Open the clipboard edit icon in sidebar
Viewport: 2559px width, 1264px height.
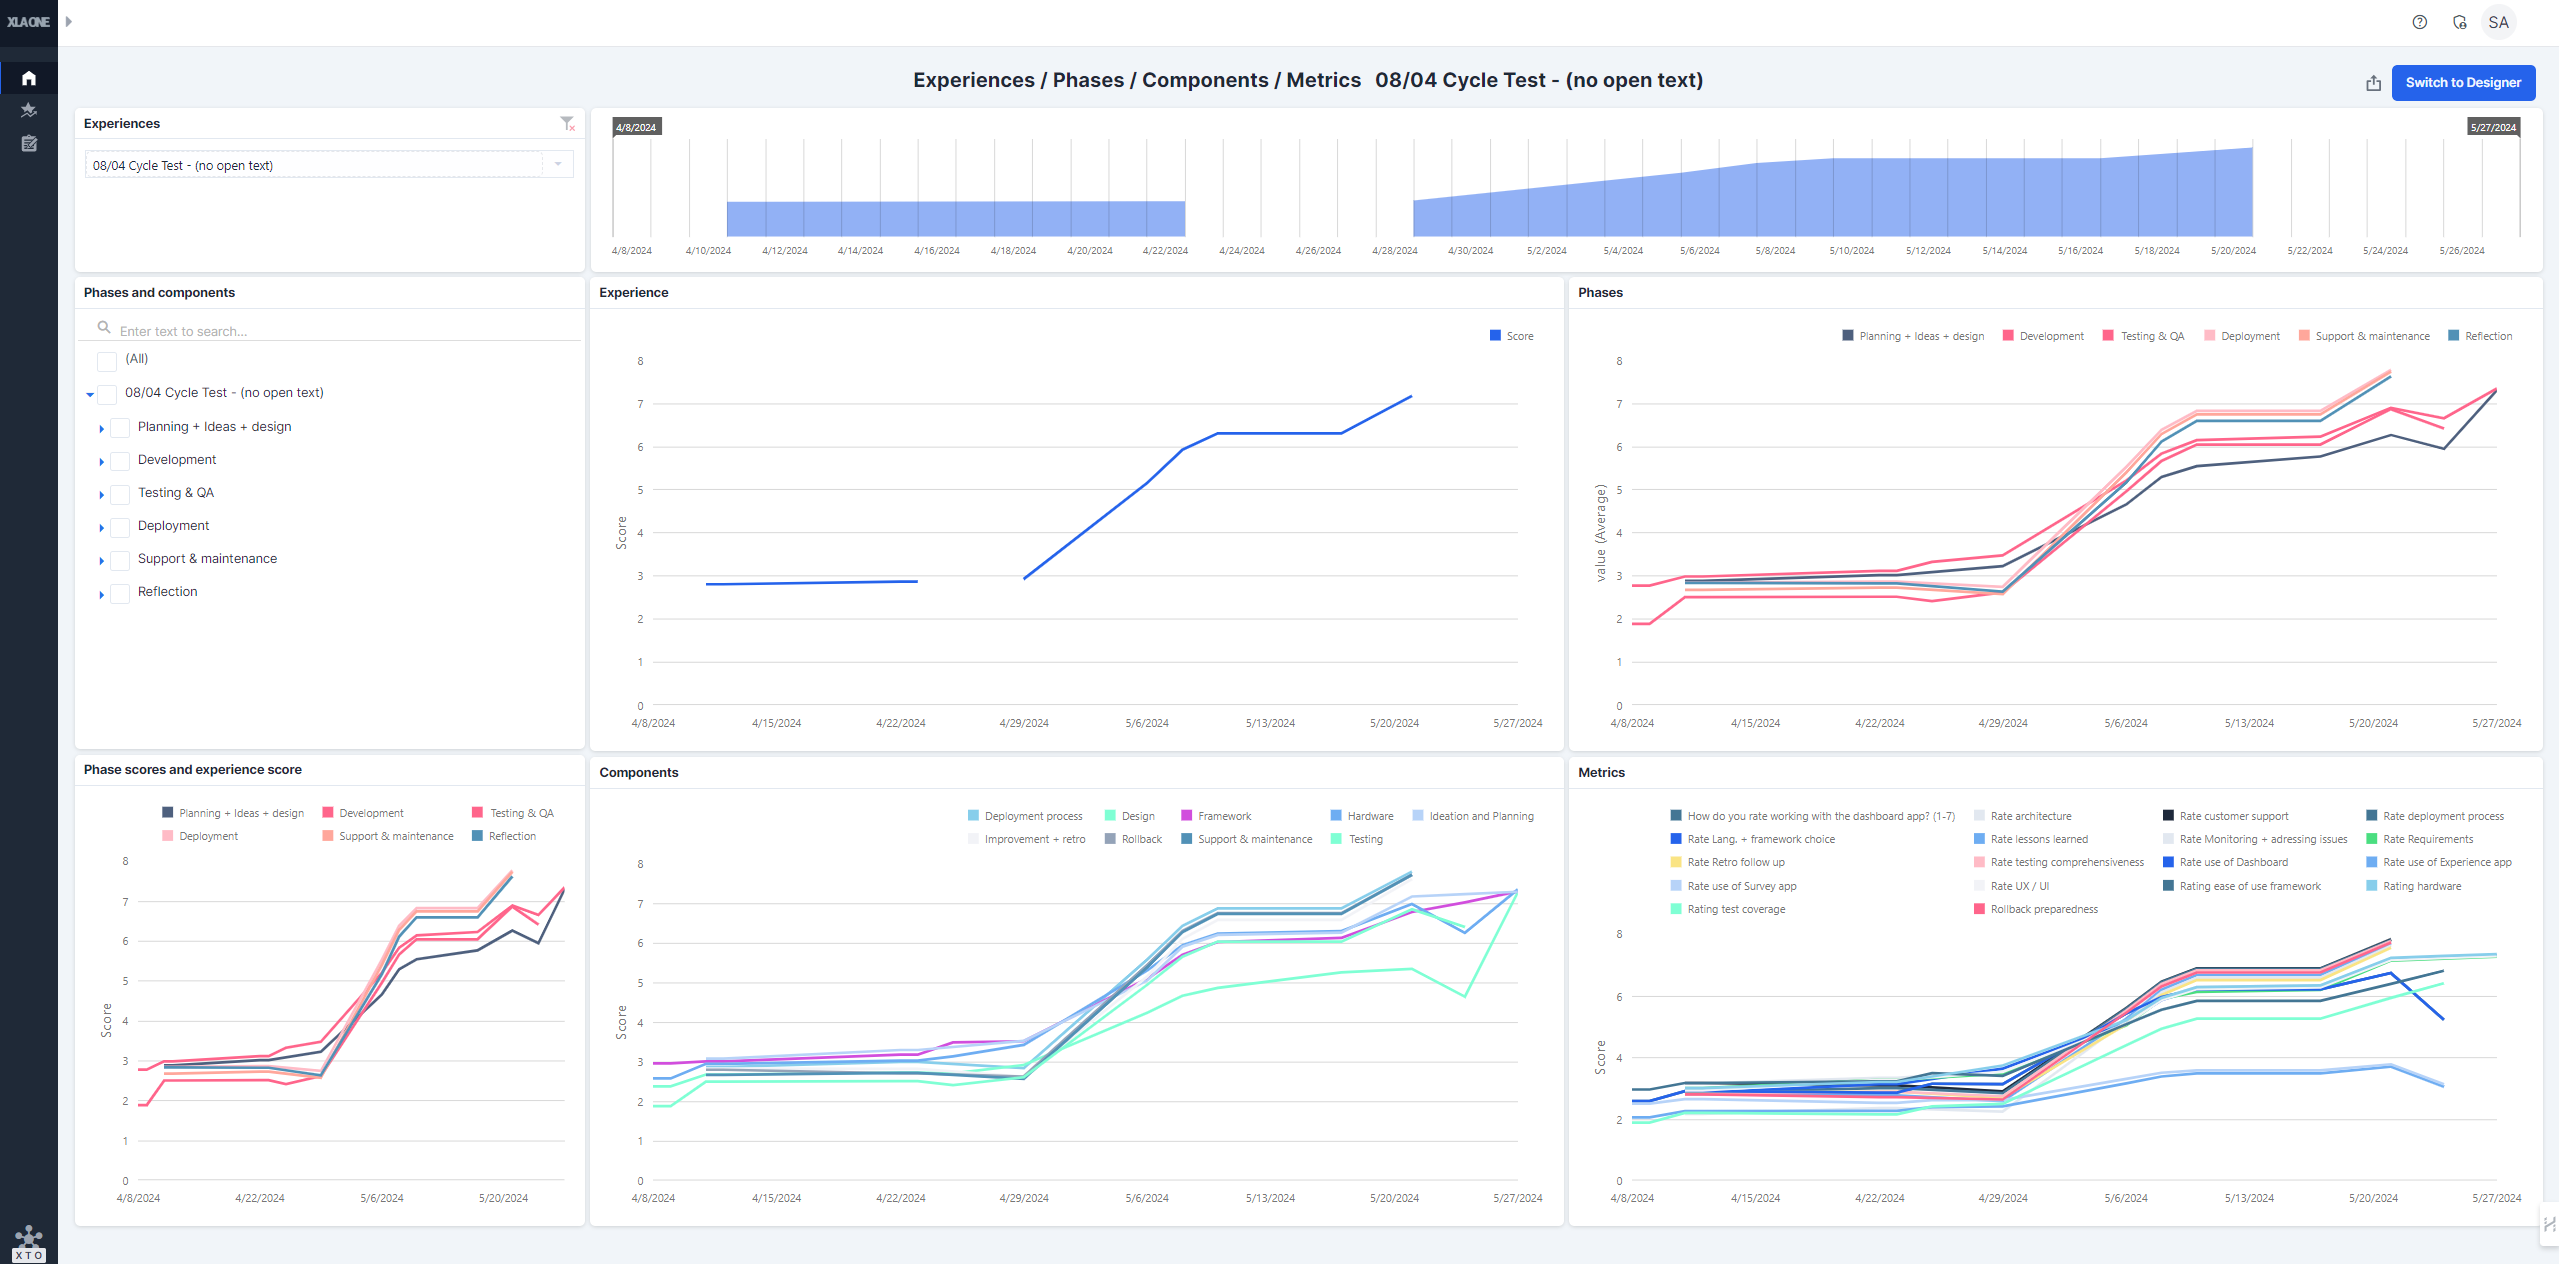pyautogui.click(x=29, y=144)
